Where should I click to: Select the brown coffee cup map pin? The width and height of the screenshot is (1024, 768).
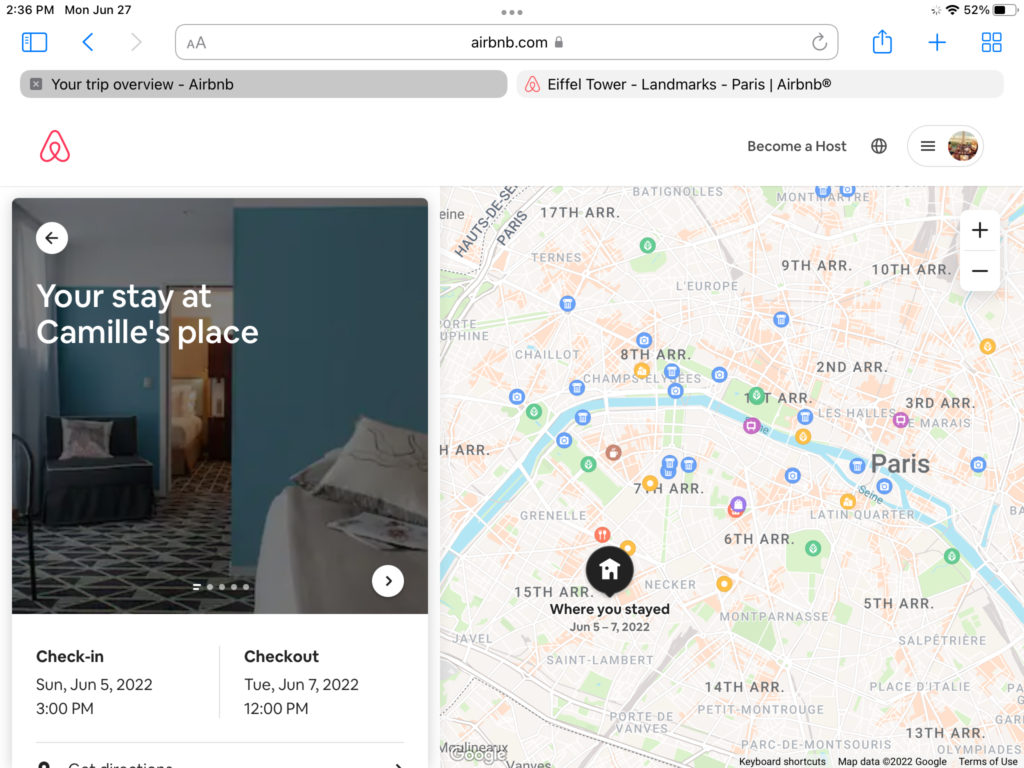coord(613,452)
